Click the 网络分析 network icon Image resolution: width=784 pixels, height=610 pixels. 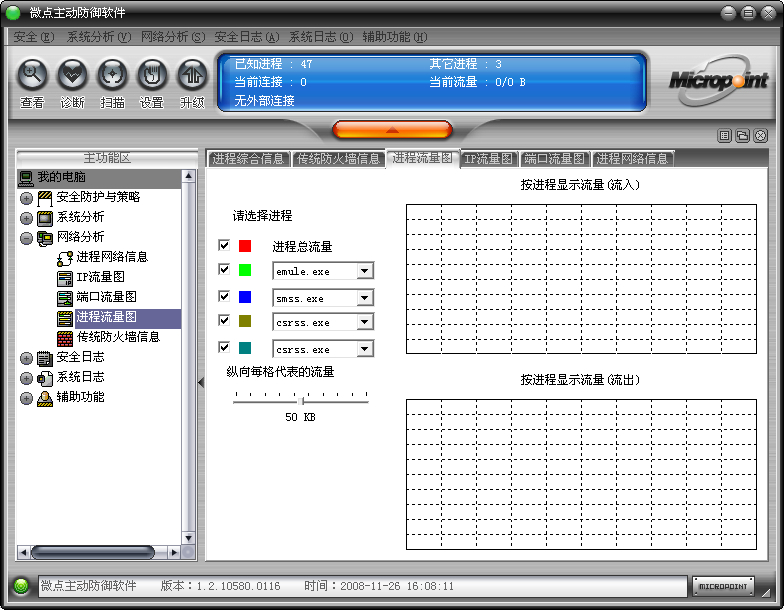[45, 238]
